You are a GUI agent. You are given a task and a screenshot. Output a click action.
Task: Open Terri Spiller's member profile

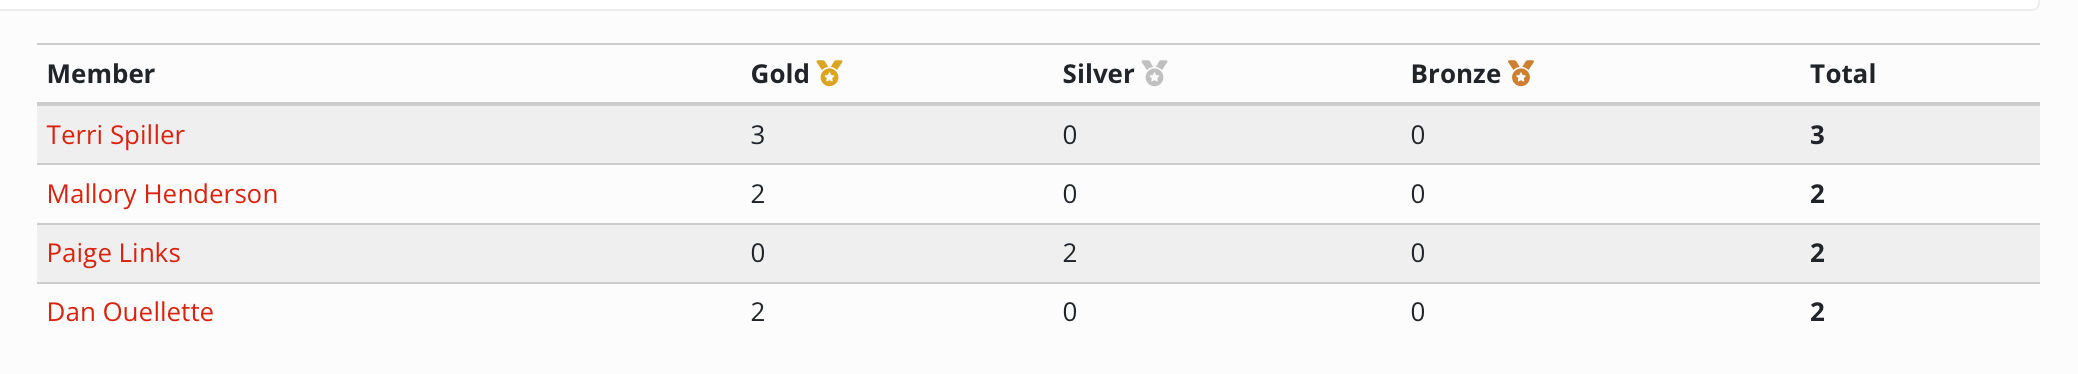[116, 135]
